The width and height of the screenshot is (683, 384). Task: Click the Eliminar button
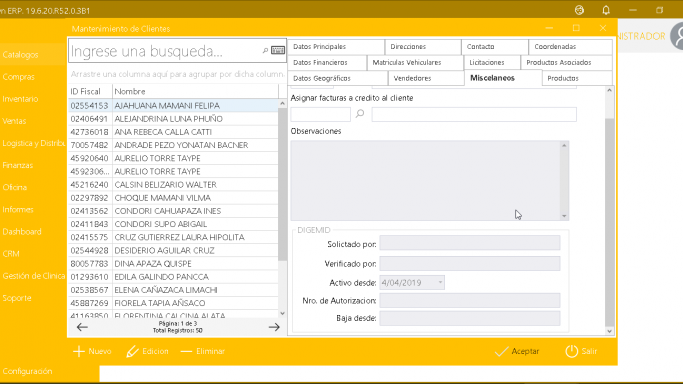point(203,351)
